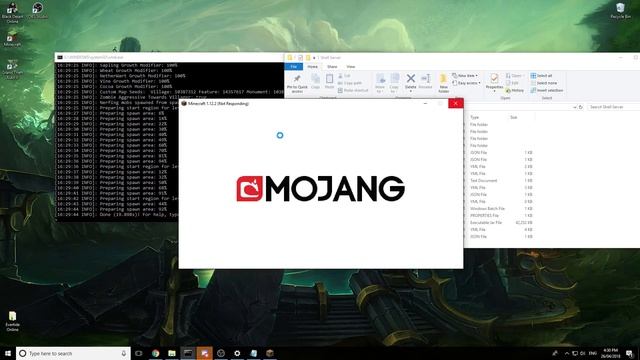Click Copy path in Explorer ribbon
Viewport: 640px width, 360px height.
pyautogui.click(x=350, y=83)
